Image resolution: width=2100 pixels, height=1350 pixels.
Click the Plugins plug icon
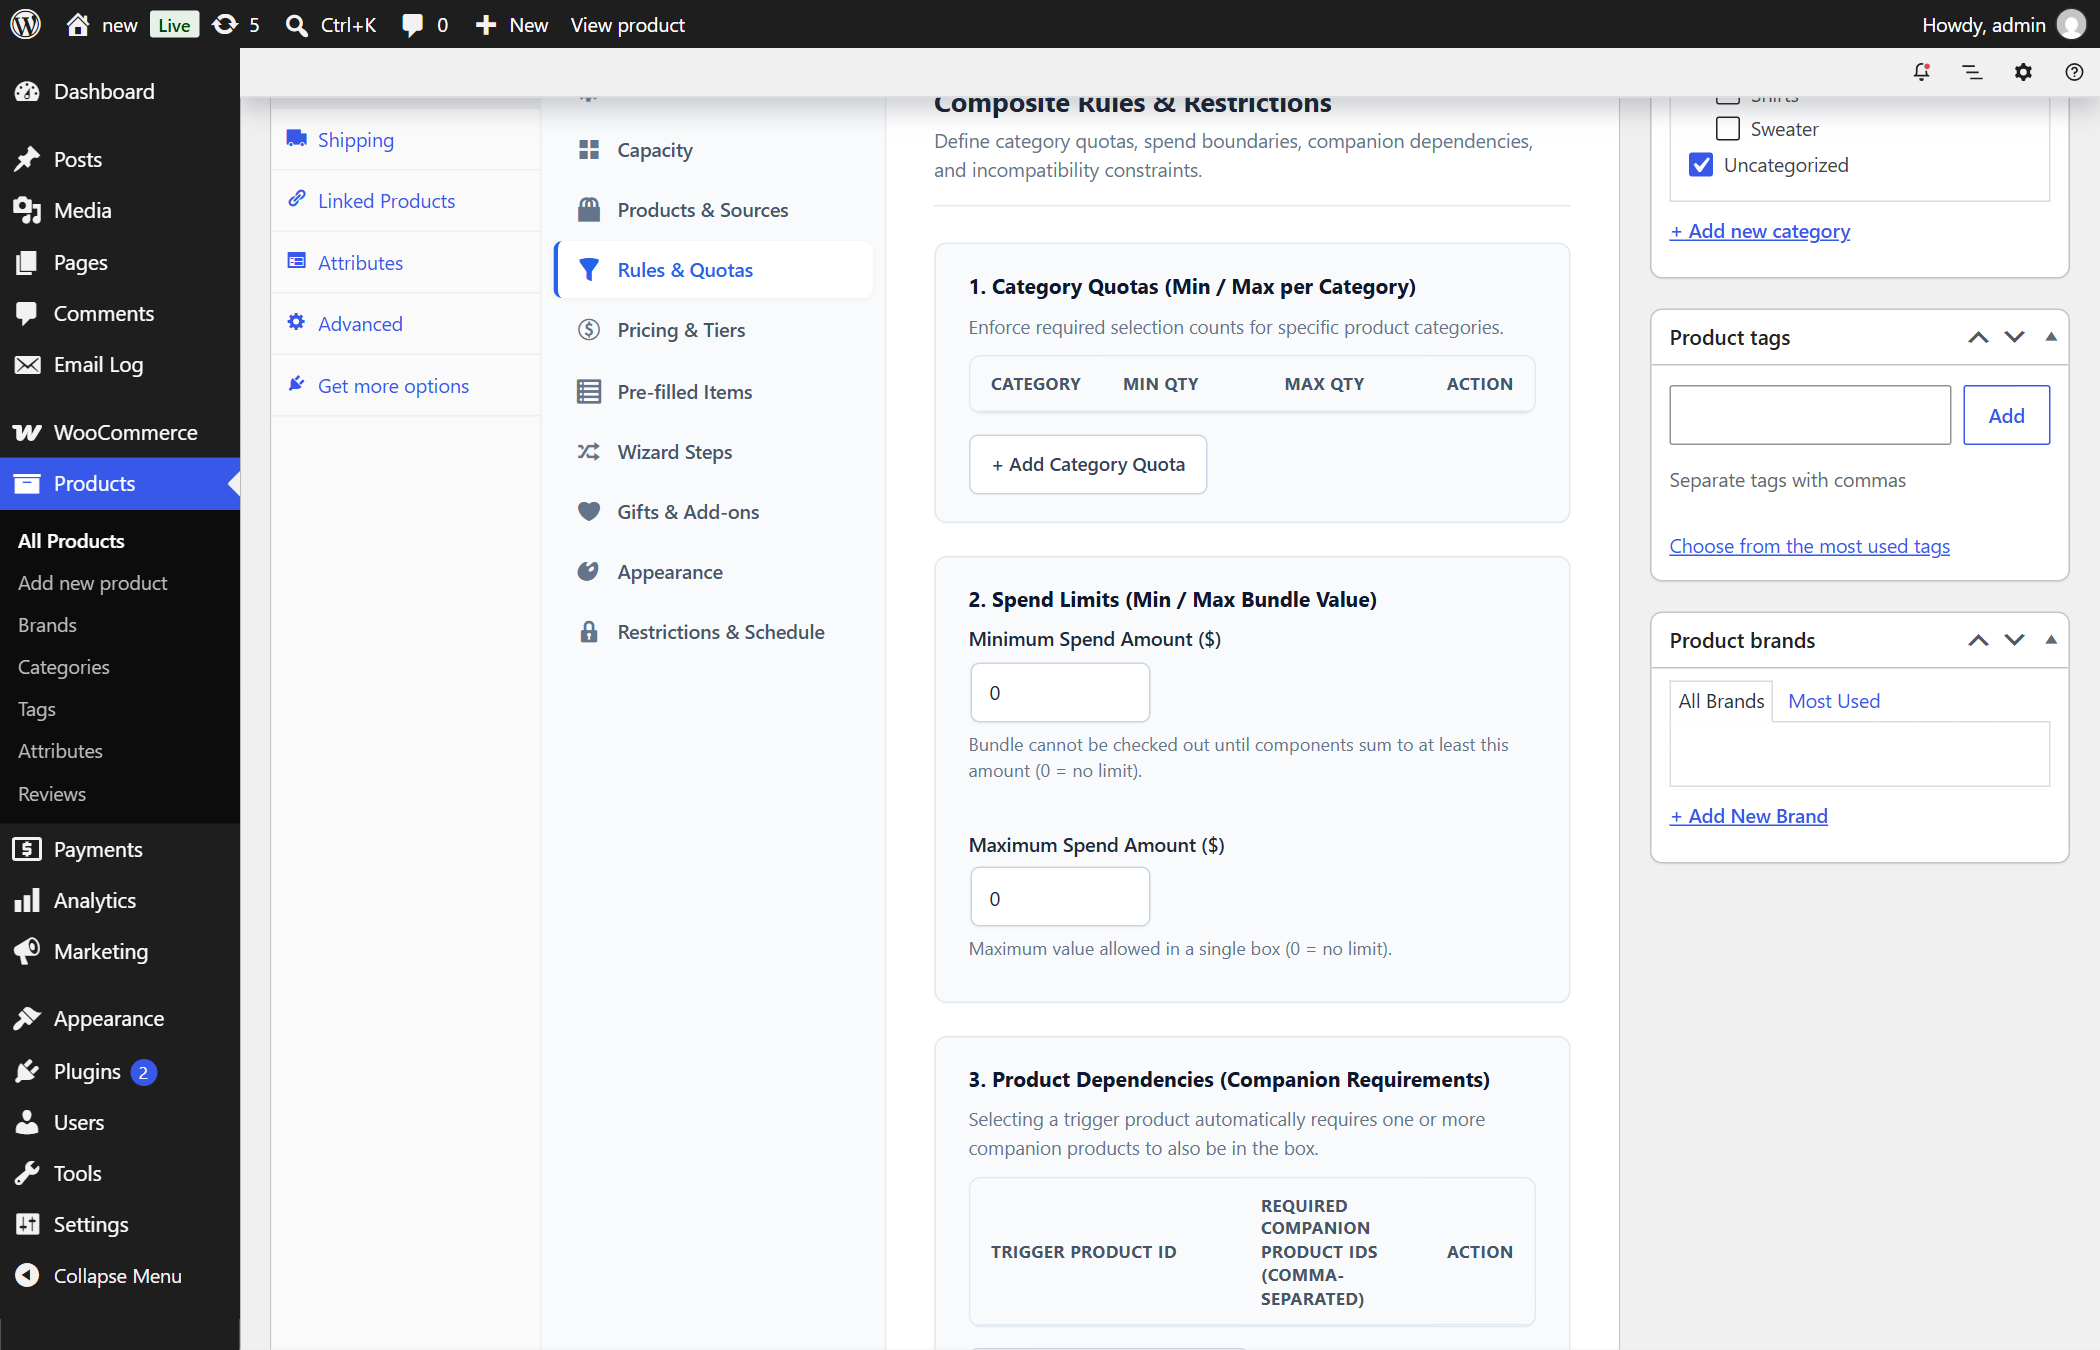pos(27,1071)
